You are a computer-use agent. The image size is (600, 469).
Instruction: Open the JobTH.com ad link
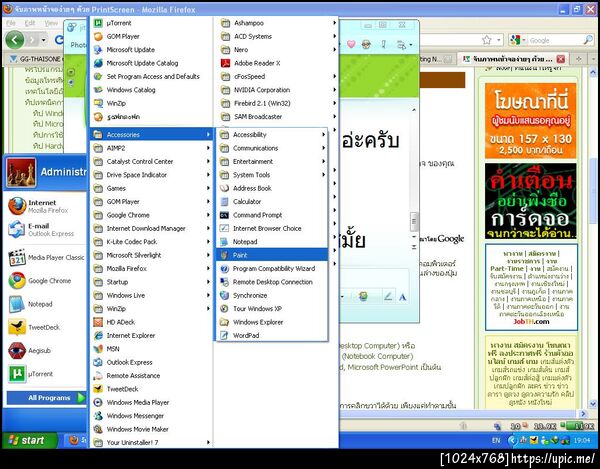tap(531, 322)
